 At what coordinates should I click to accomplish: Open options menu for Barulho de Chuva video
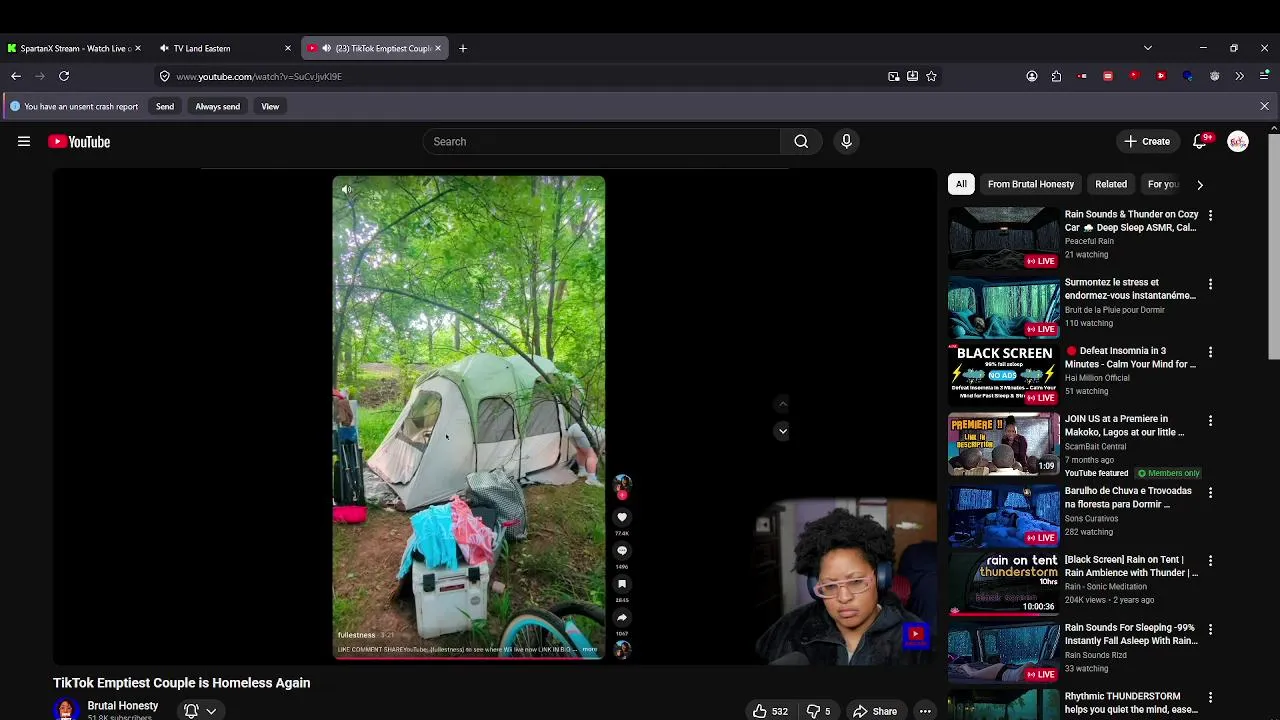coord(1210,492)
